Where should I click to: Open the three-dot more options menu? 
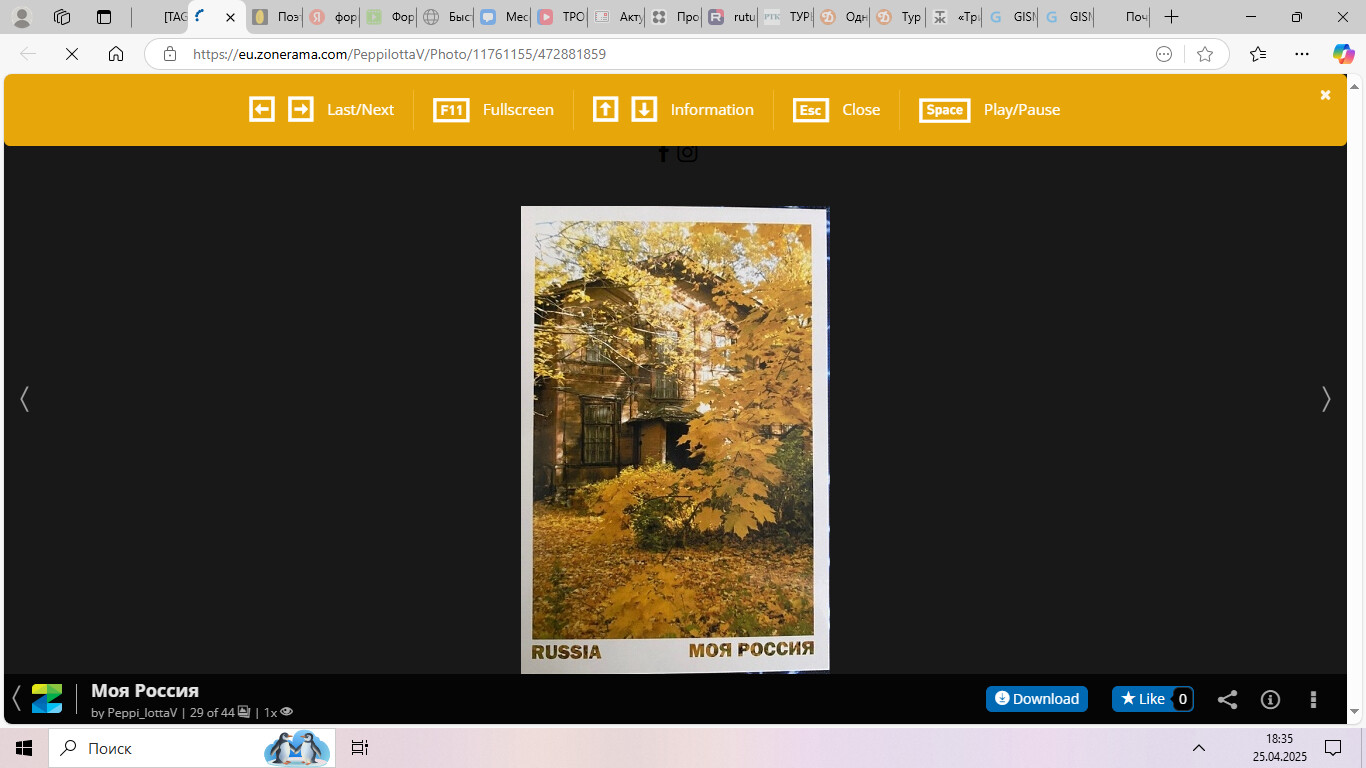click(x=1313, y=699)
